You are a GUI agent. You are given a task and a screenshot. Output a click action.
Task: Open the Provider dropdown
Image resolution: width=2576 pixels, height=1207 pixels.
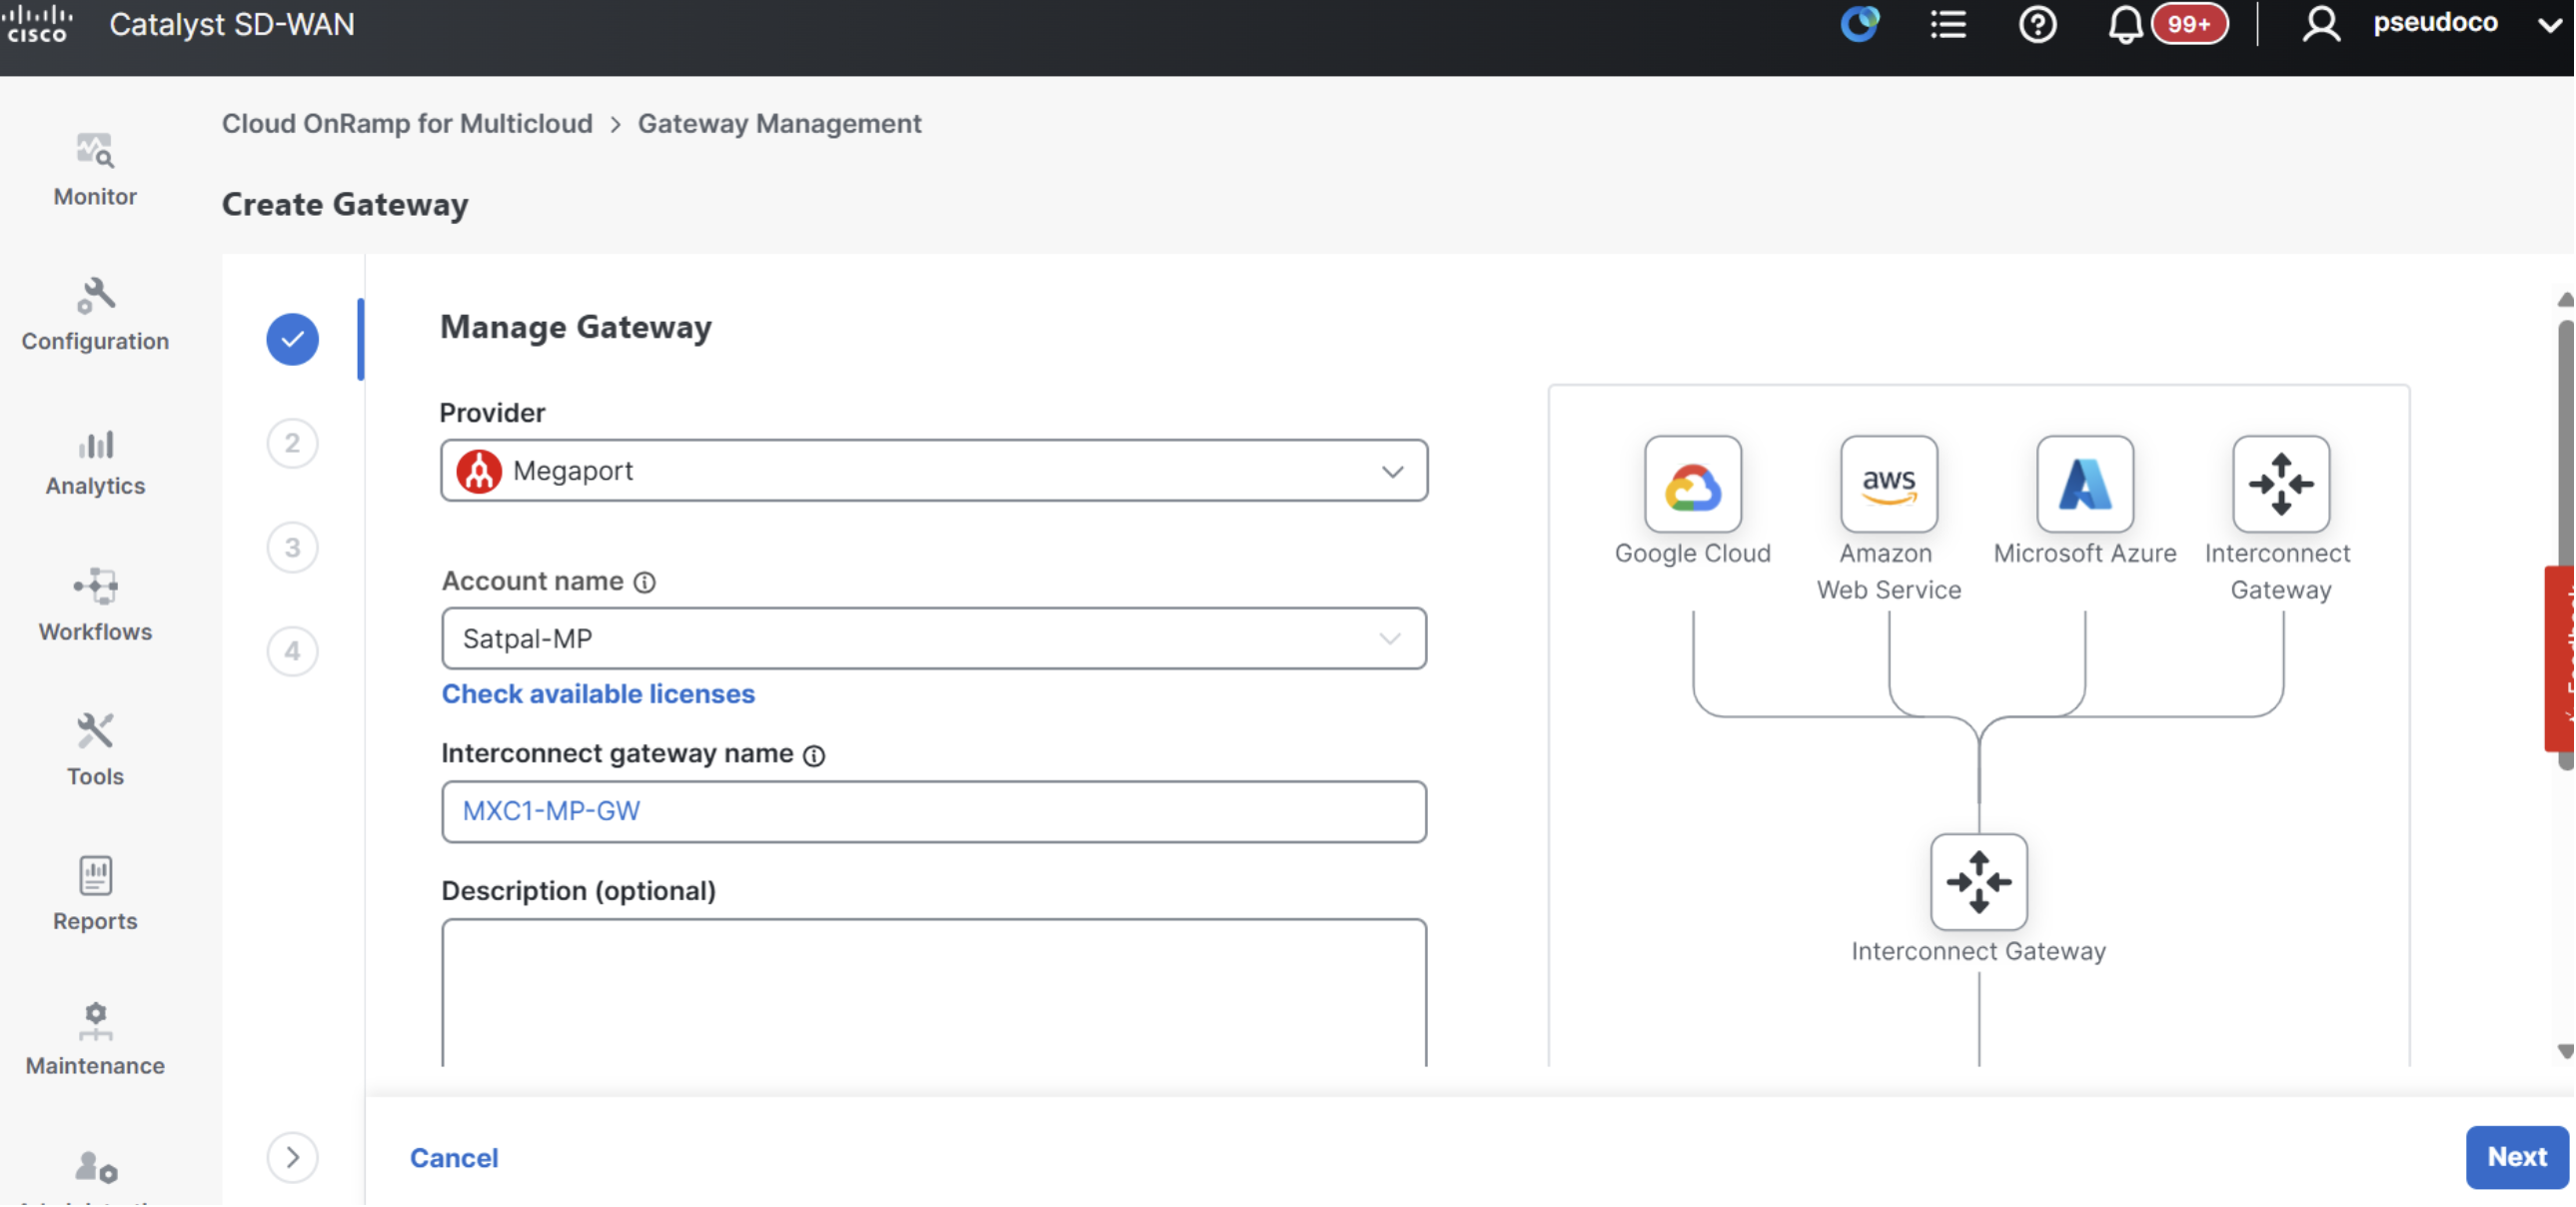pos(934,471)
